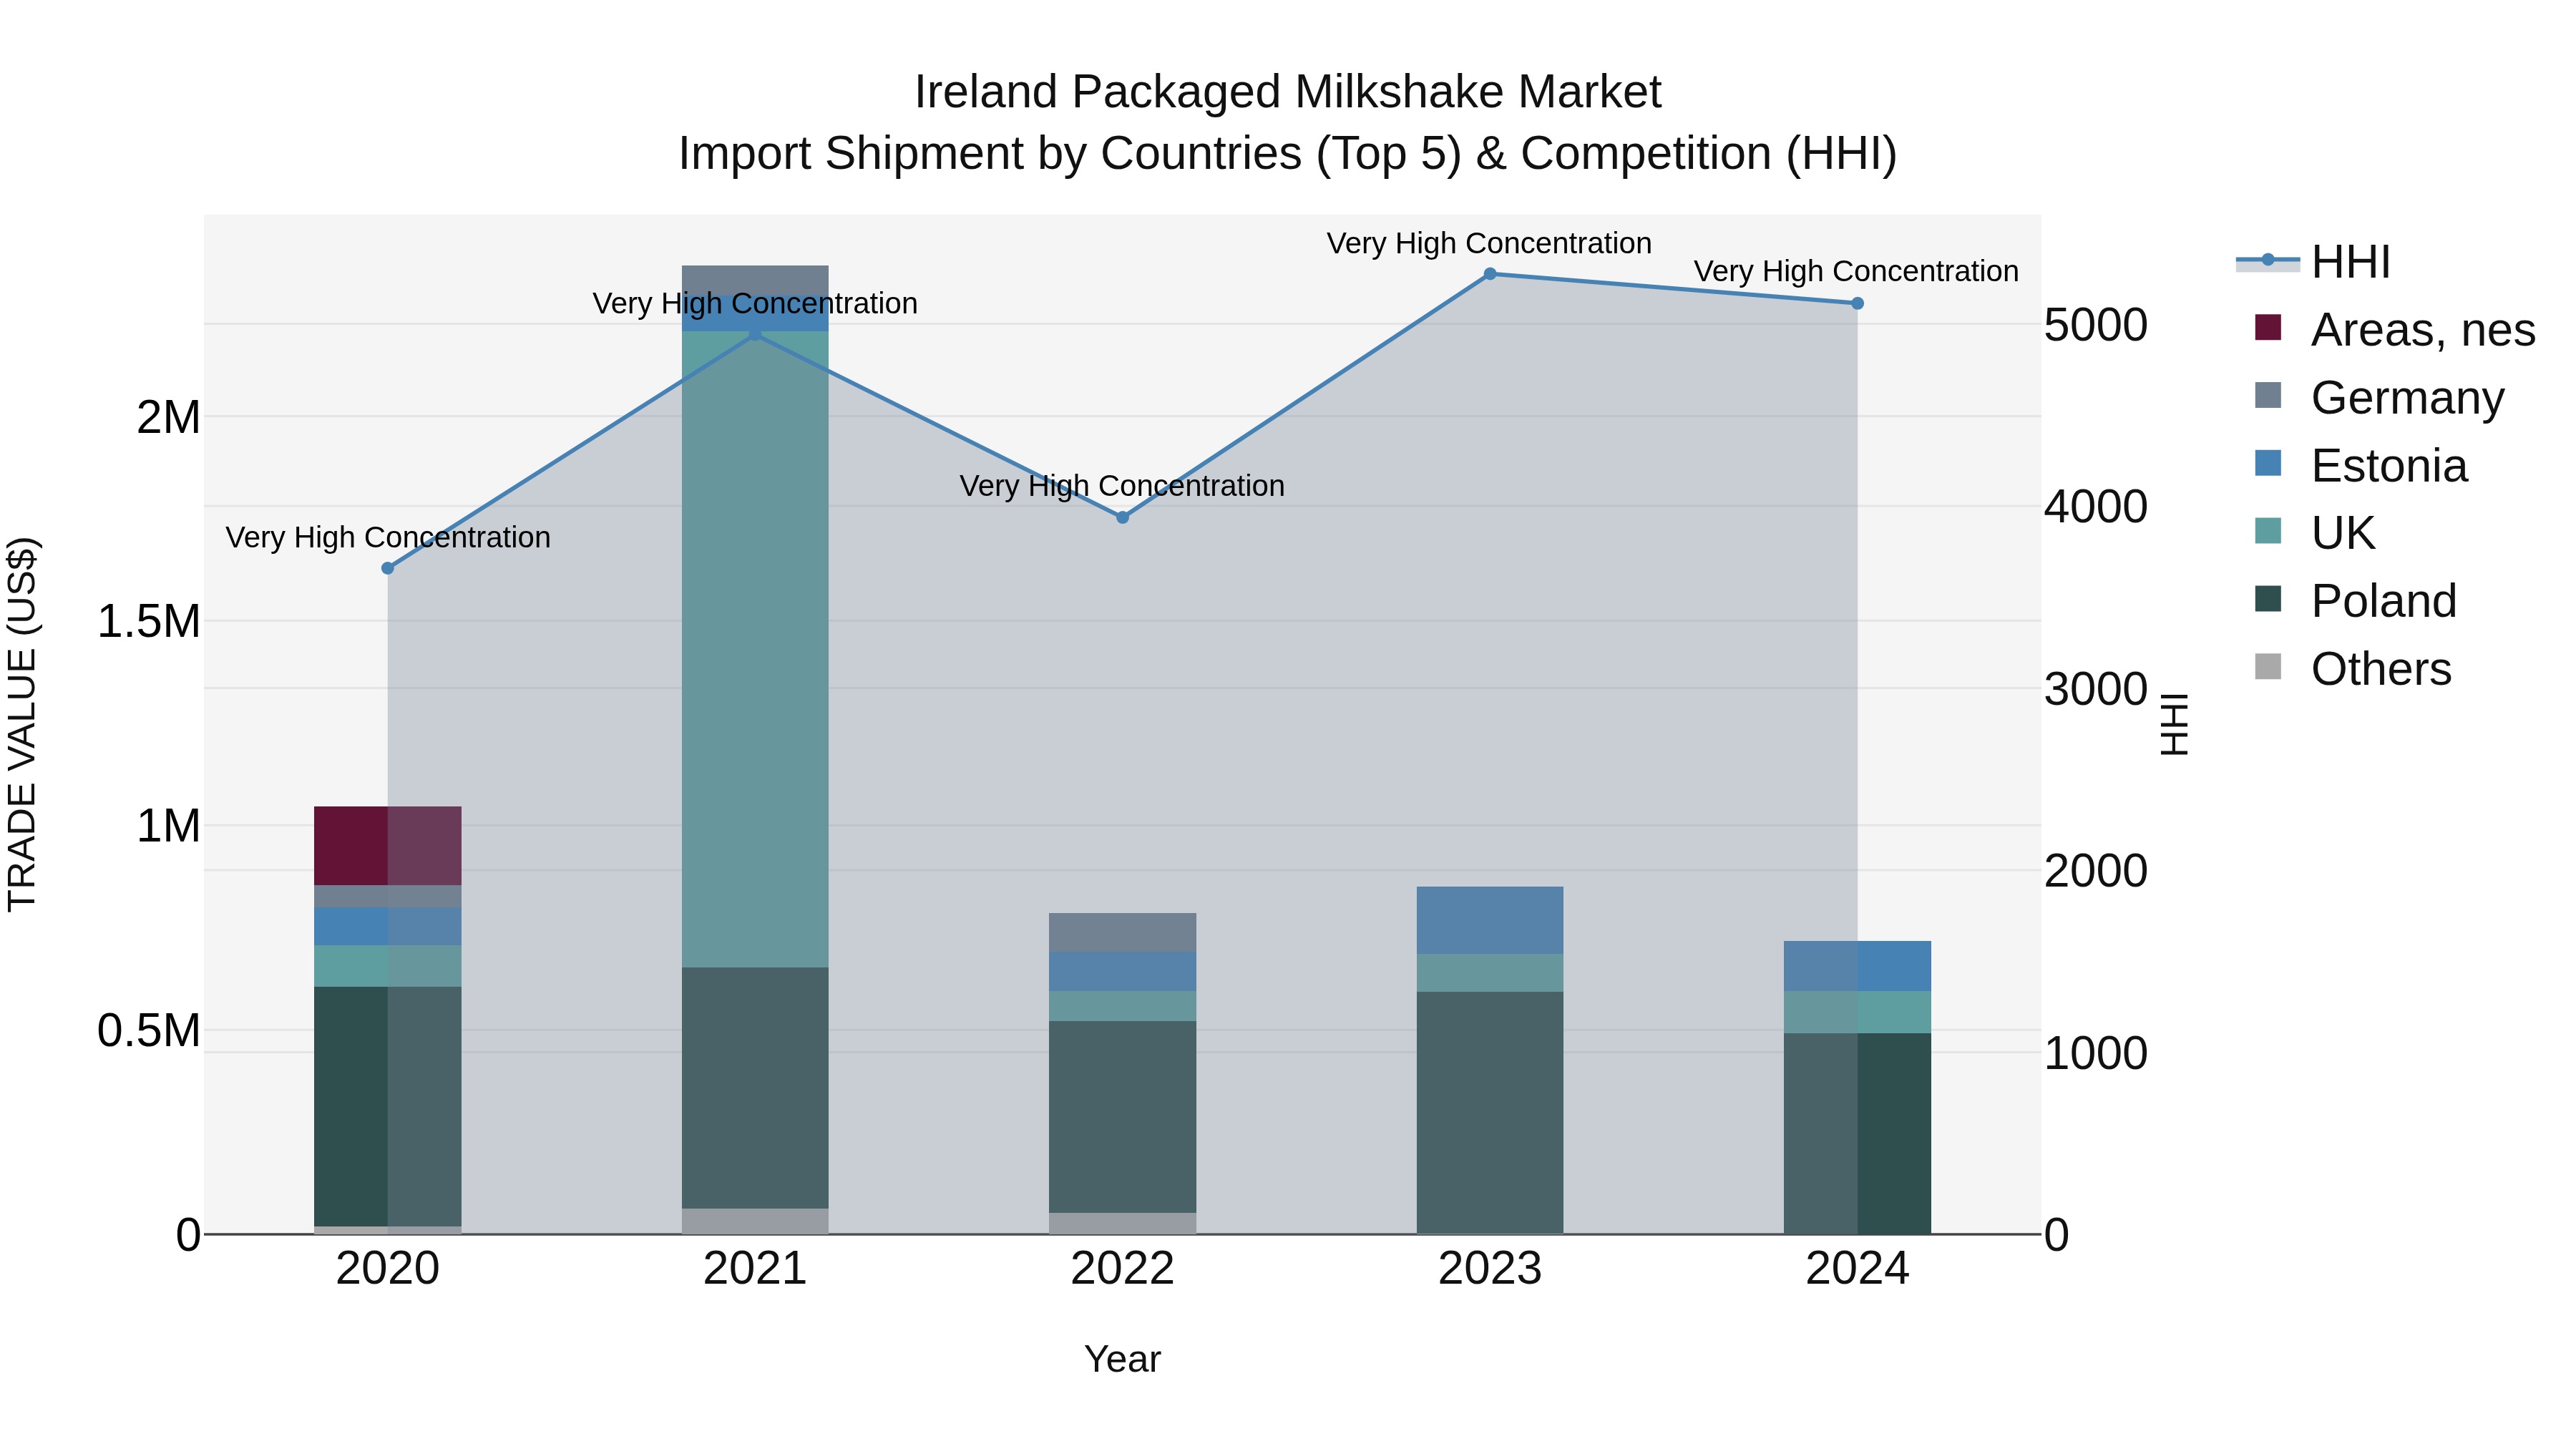Click the 2024 UK bar segment

pyautogui.click(x=1857, y=1012)
